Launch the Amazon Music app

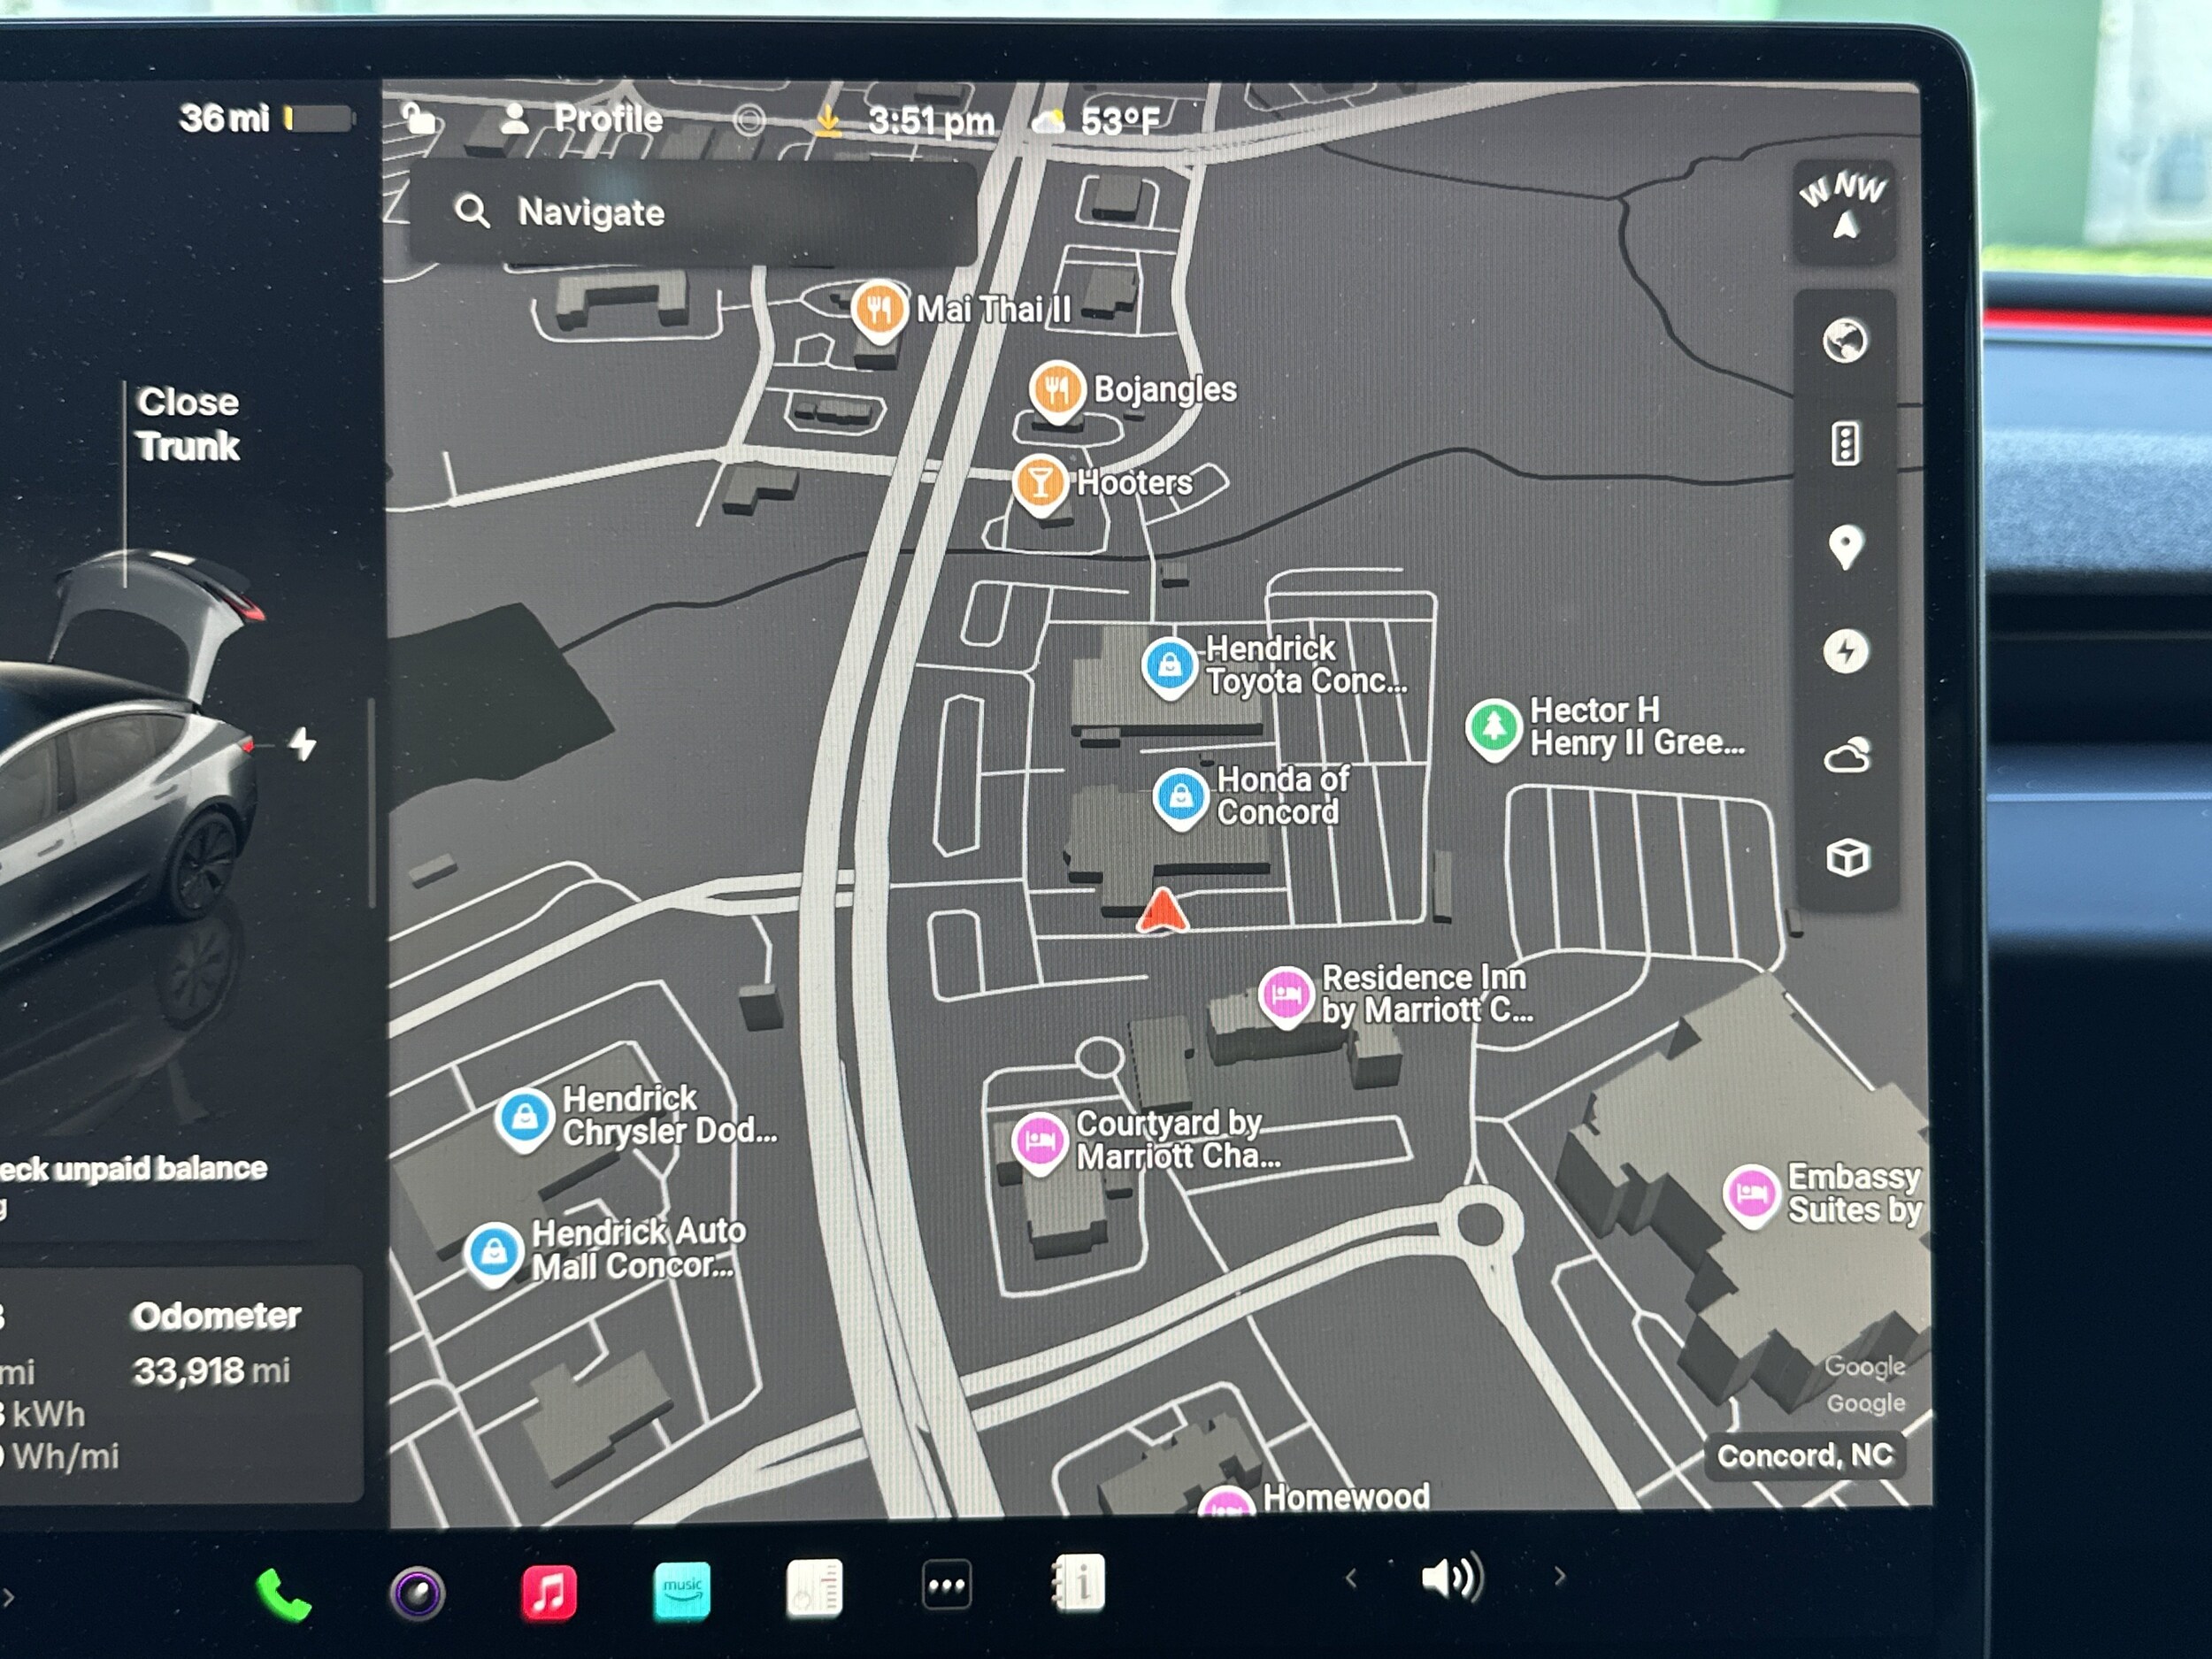(x=682, y=1590)
